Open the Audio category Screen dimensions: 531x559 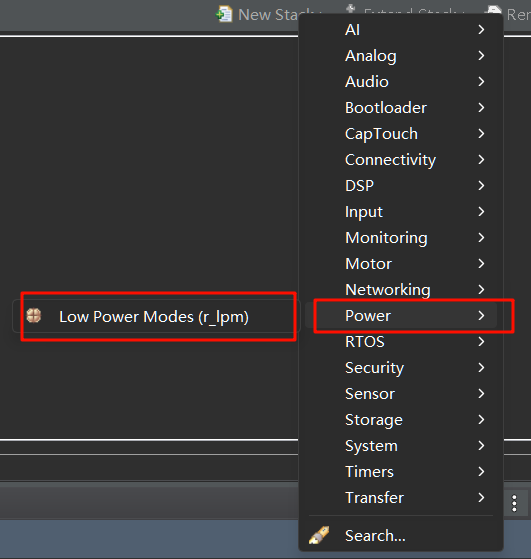point(401,82)
